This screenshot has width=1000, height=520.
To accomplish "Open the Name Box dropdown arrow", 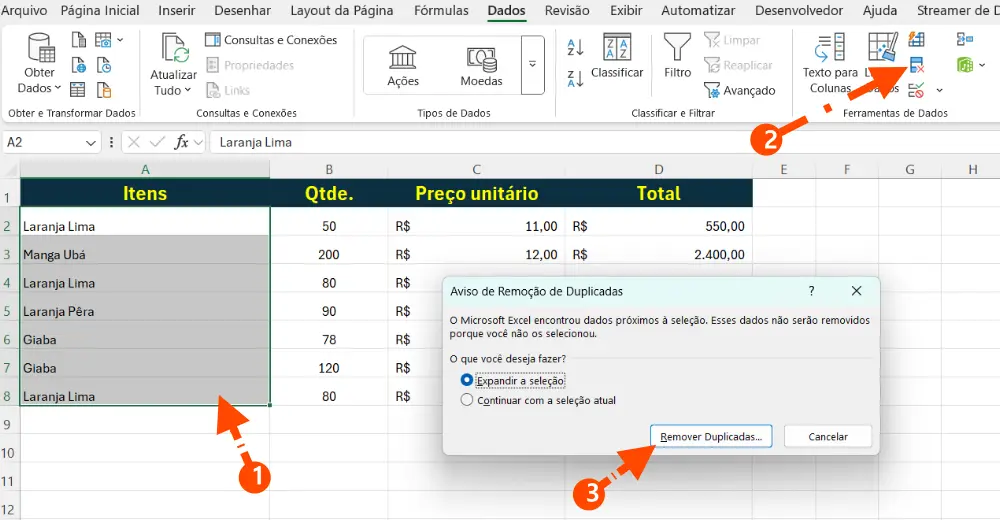I will (91, 142).
